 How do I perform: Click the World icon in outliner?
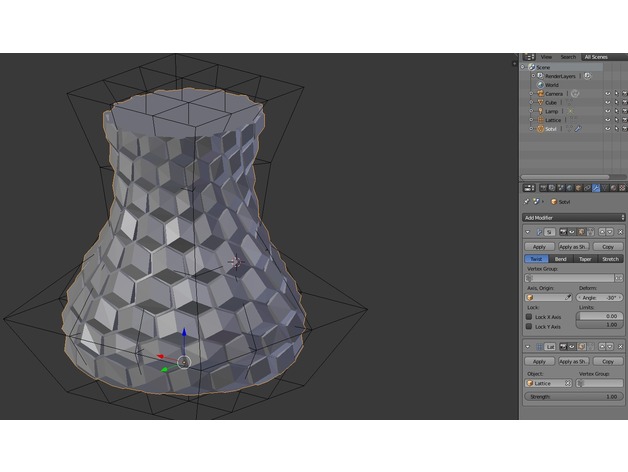[538, 84]
